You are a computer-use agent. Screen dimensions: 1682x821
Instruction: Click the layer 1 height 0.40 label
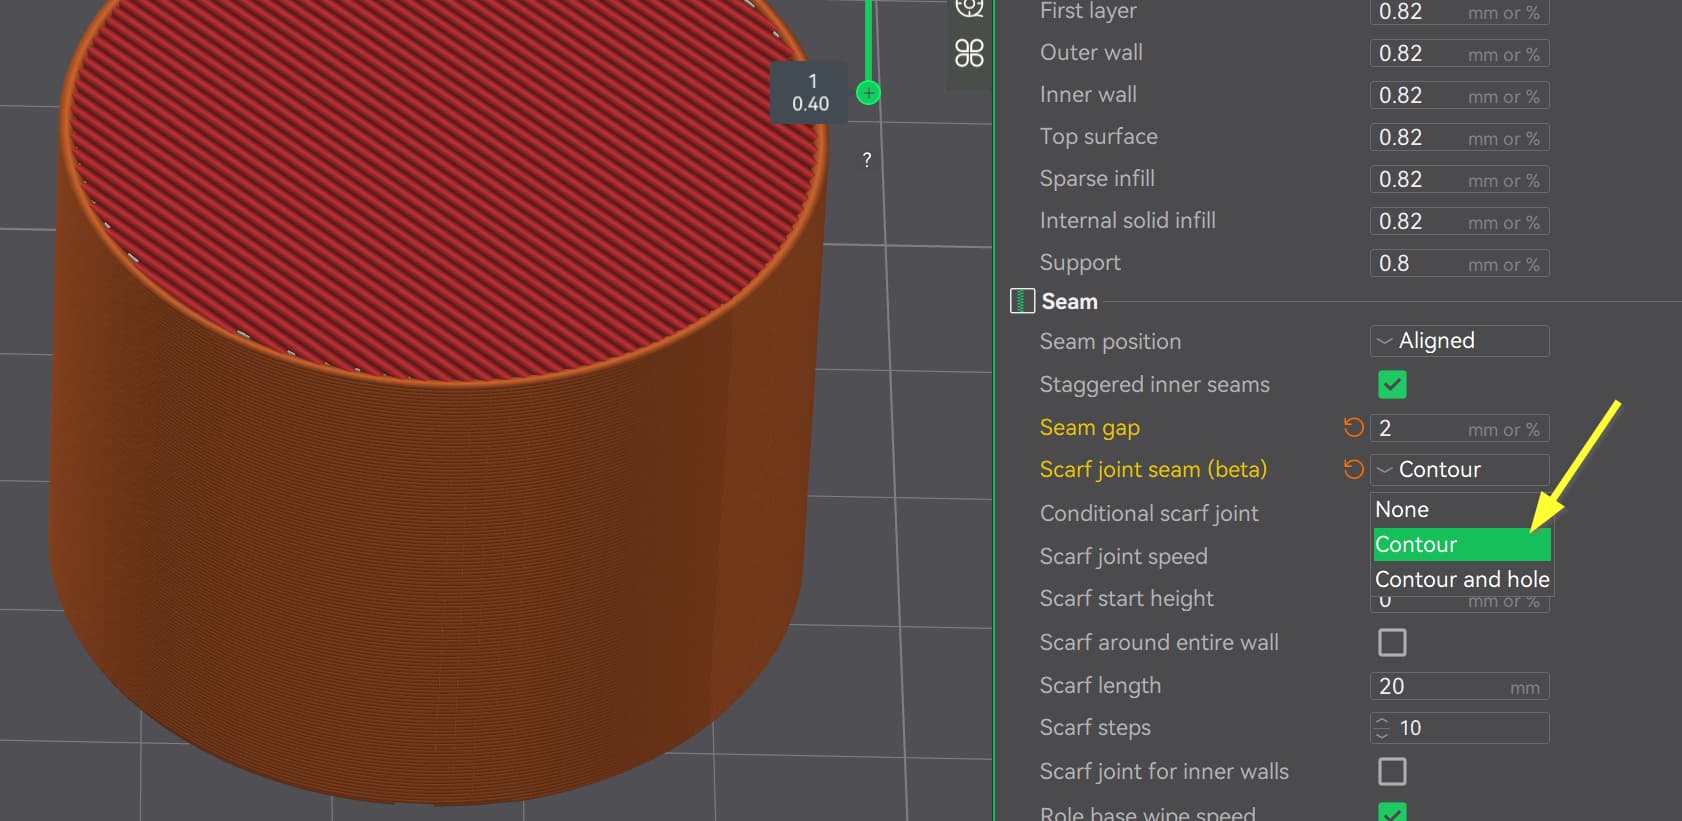click(810, 93)
